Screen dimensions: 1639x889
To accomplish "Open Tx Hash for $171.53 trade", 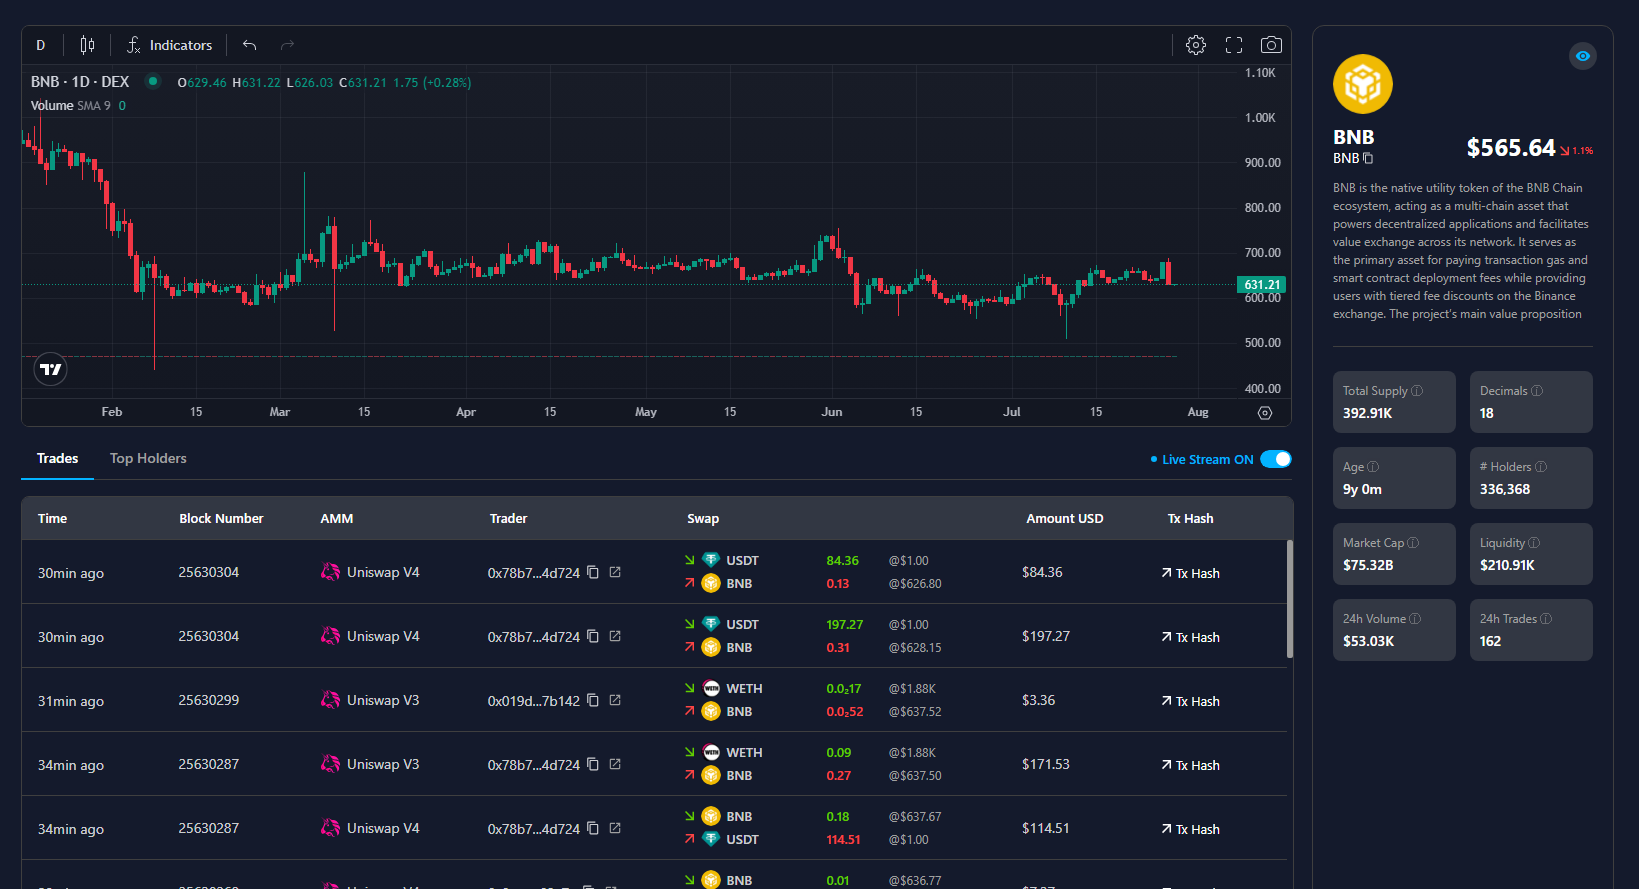I will 1190,765.
